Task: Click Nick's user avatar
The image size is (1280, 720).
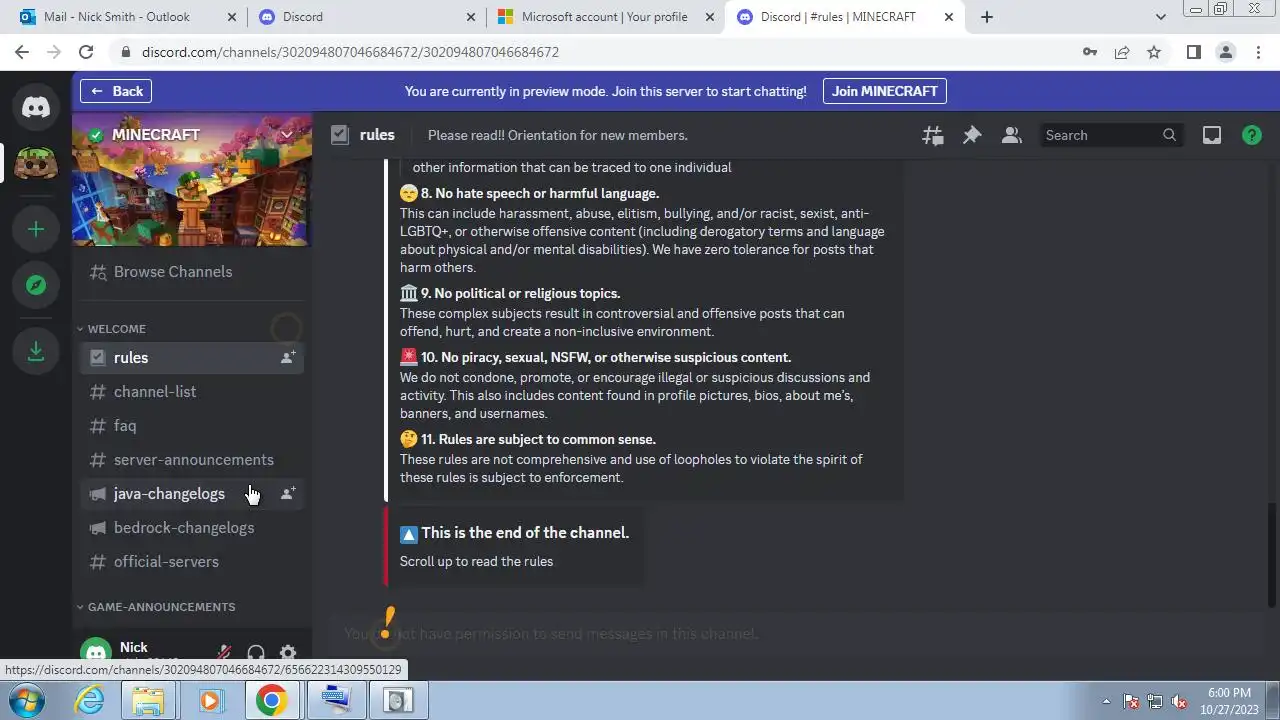Action: tap(96, 654)
